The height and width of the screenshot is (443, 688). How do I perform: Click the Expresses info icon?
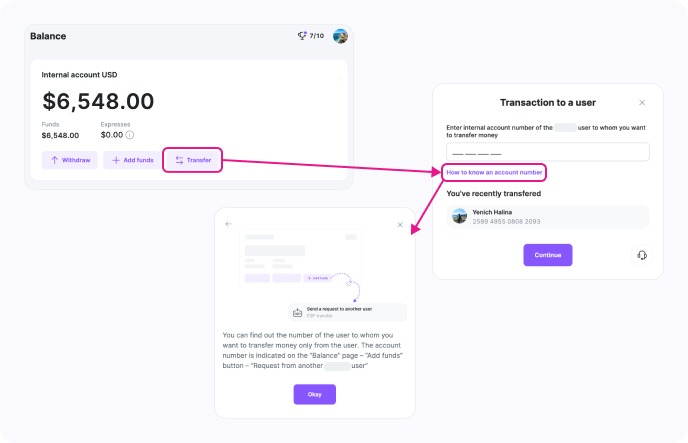(x=130, y=135)
